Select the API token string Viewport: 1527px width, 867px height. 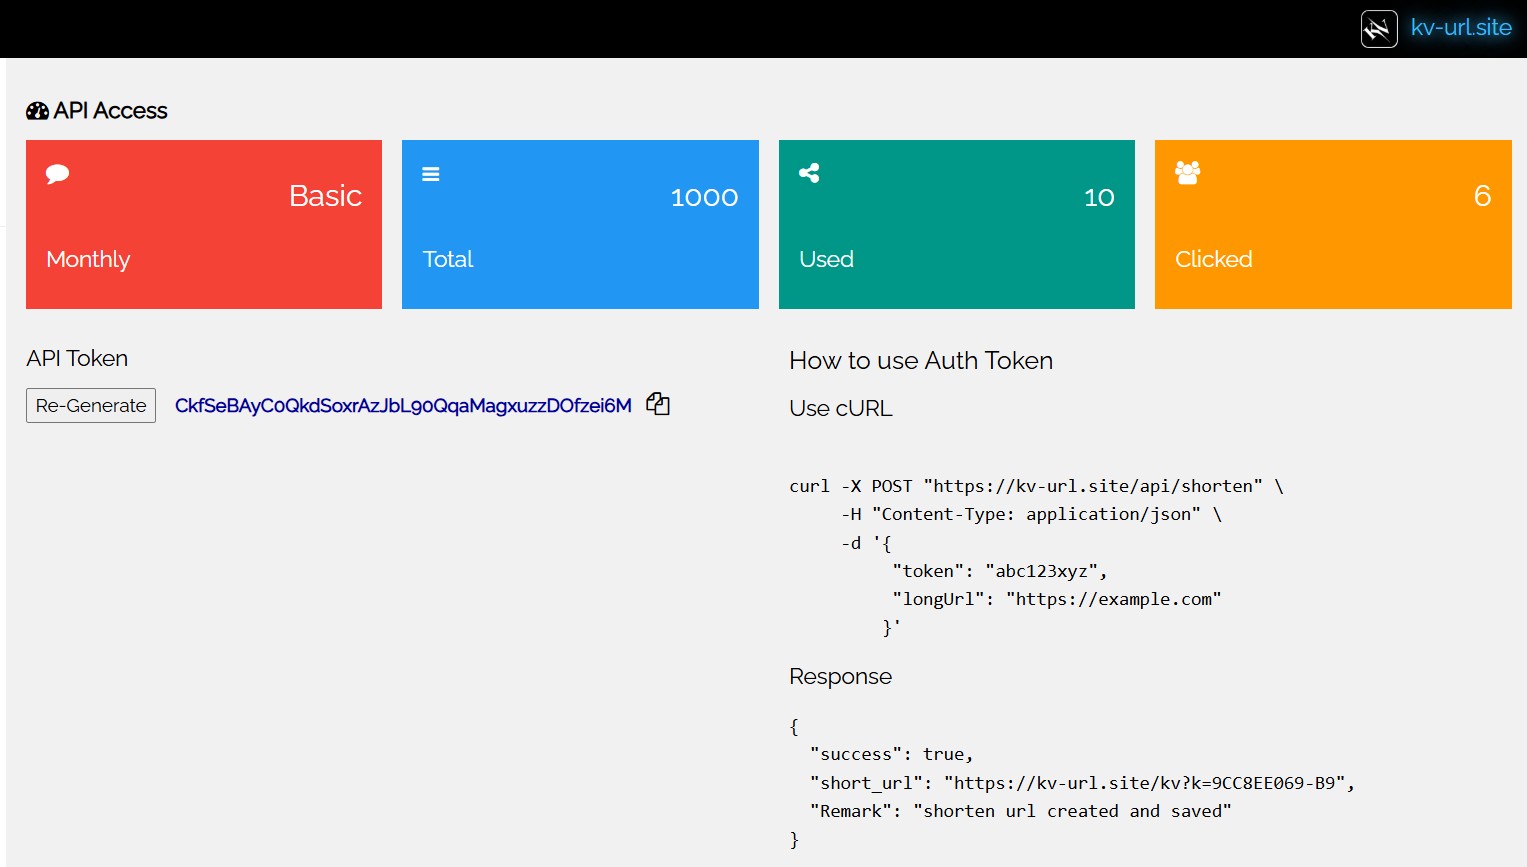pos(403,405)
